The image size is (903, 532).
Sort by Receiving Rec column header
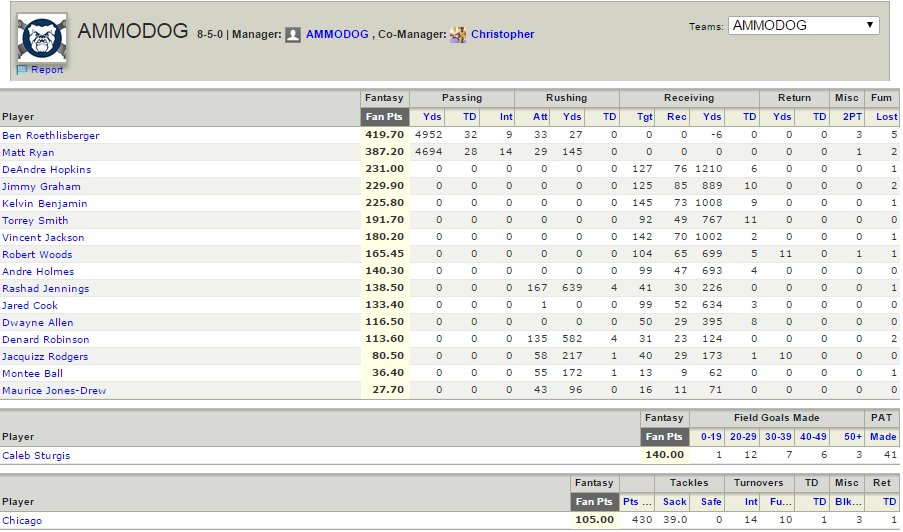677,117
